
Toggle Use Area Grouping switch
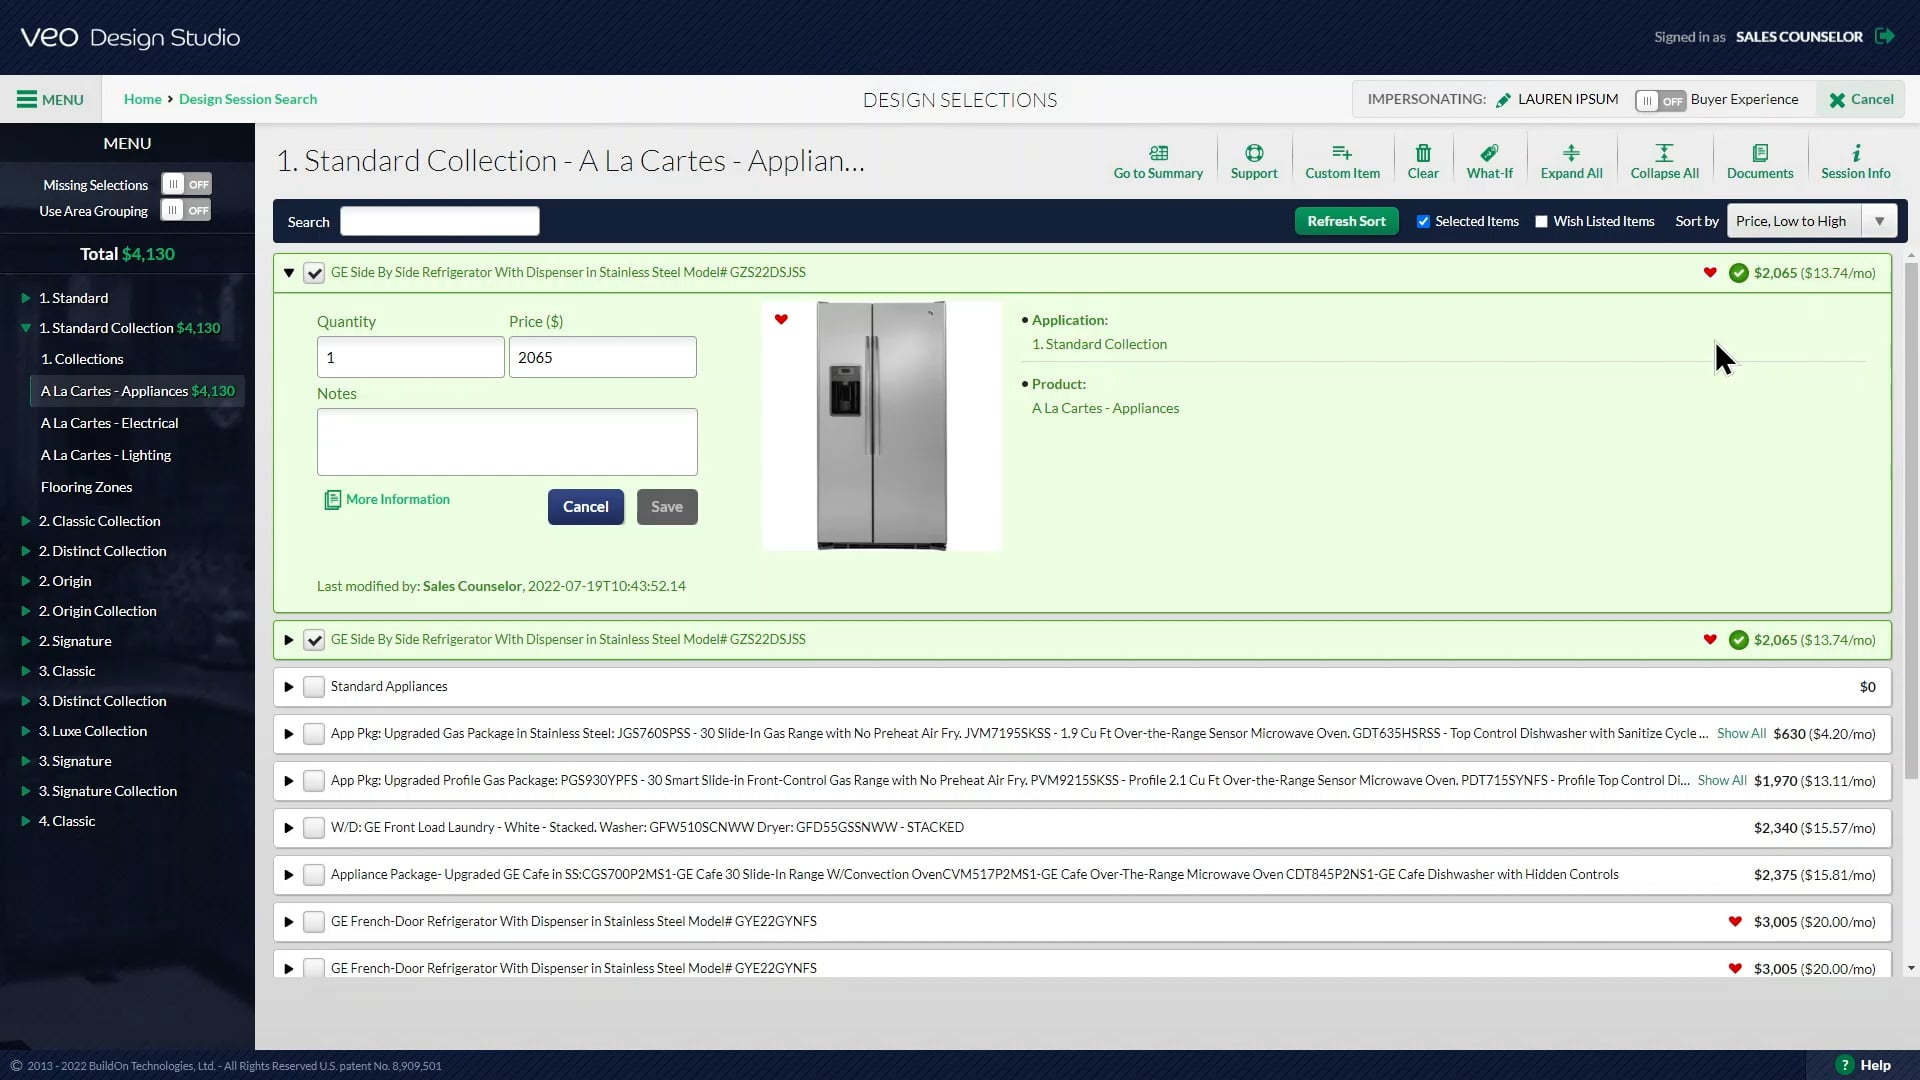coord(187,210)
